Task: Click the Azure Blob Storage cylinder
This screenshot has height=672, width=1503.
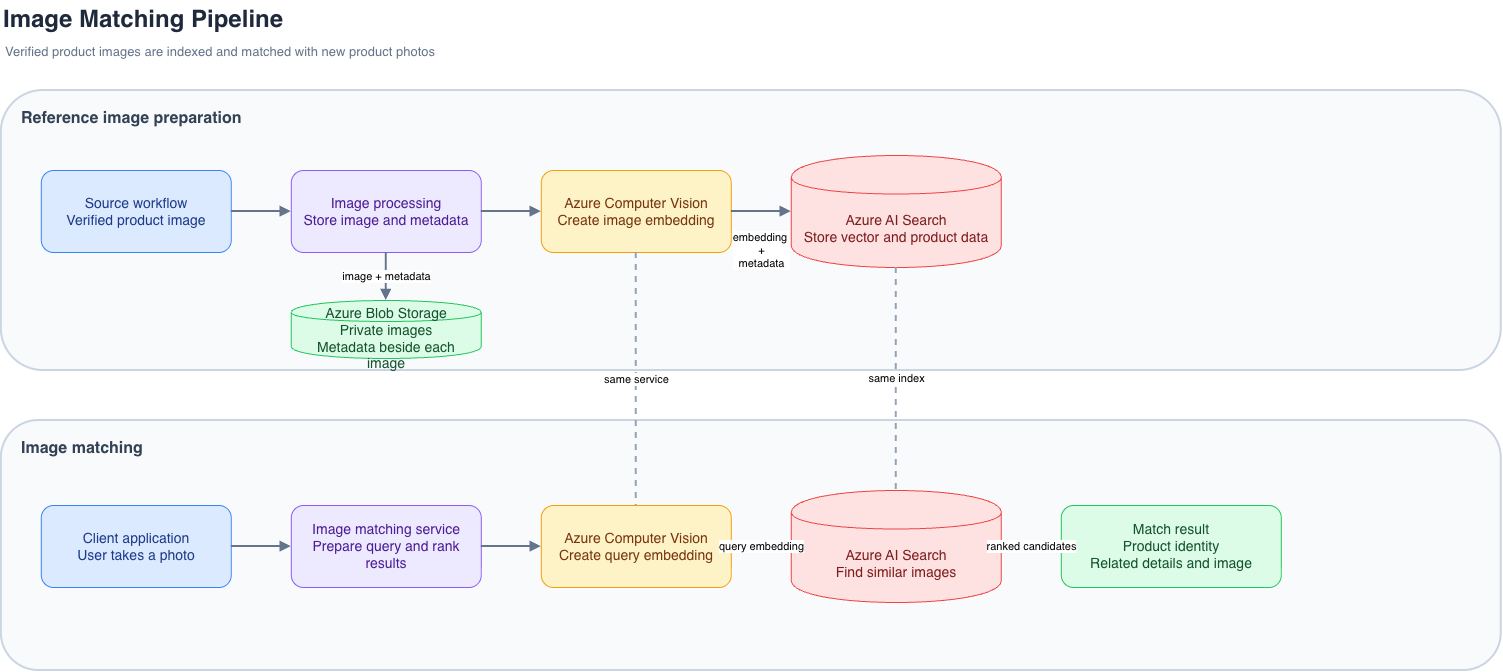Action: [x=386, y=329]
